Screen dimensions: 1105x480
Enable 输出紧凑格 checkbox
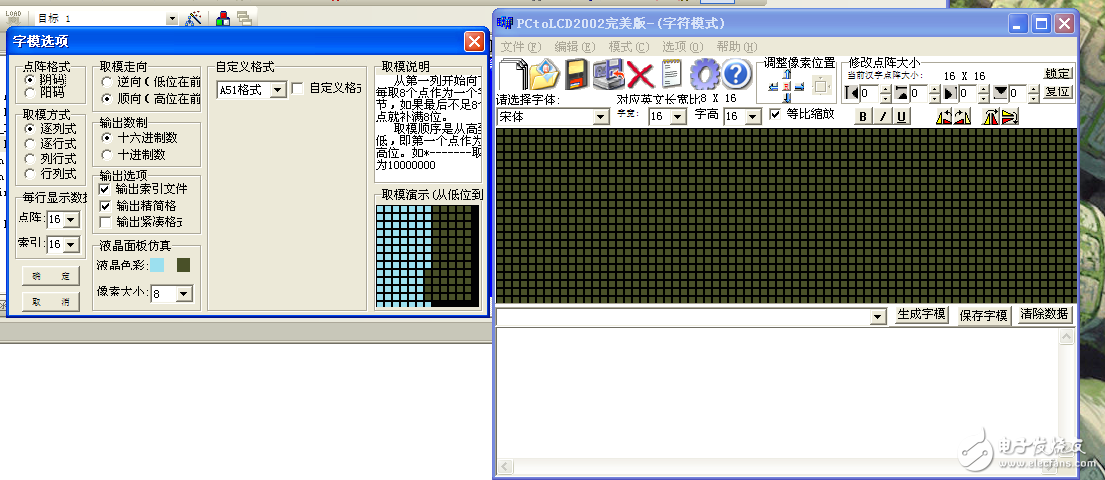(x=105, y=223)
